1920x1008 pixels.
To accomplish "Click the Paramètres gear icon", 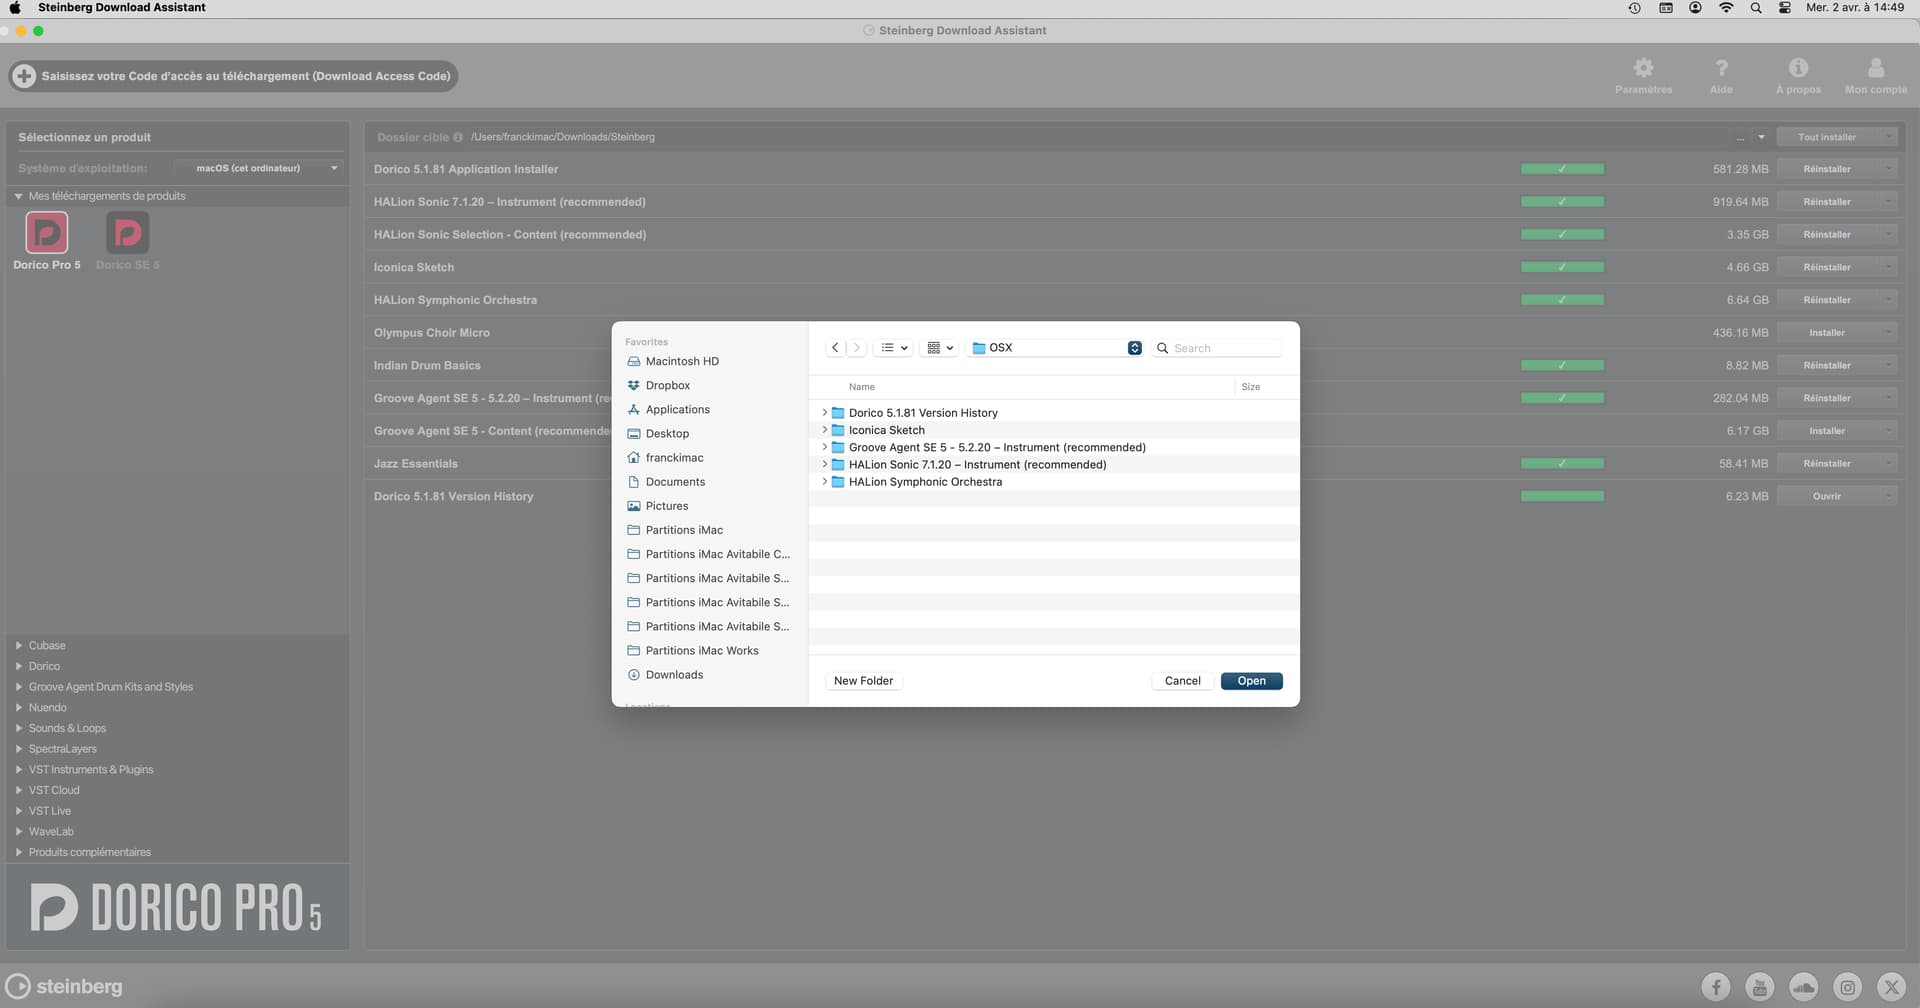I will 1643,68.
